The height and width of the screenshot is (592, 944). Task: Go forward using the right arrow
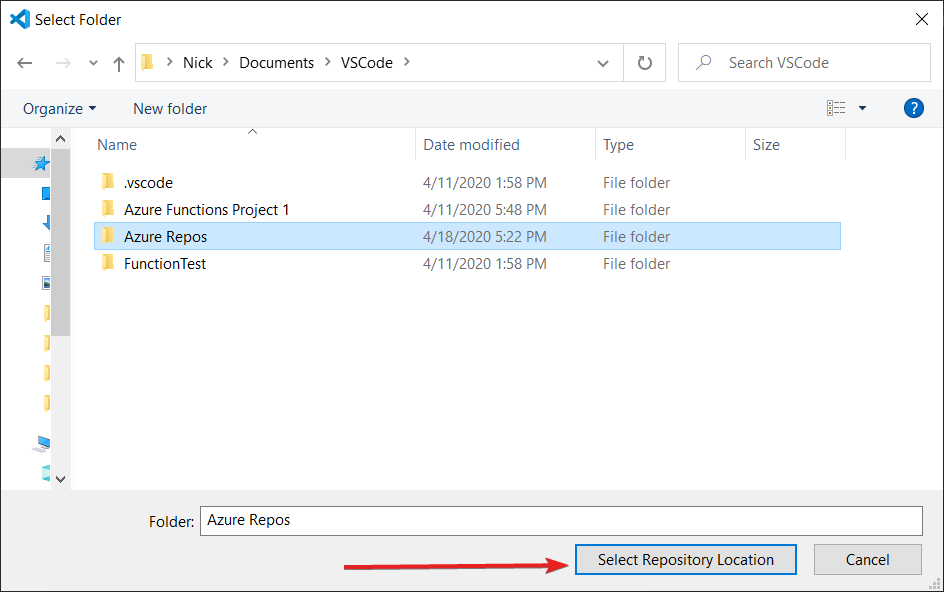click(63, 63)
